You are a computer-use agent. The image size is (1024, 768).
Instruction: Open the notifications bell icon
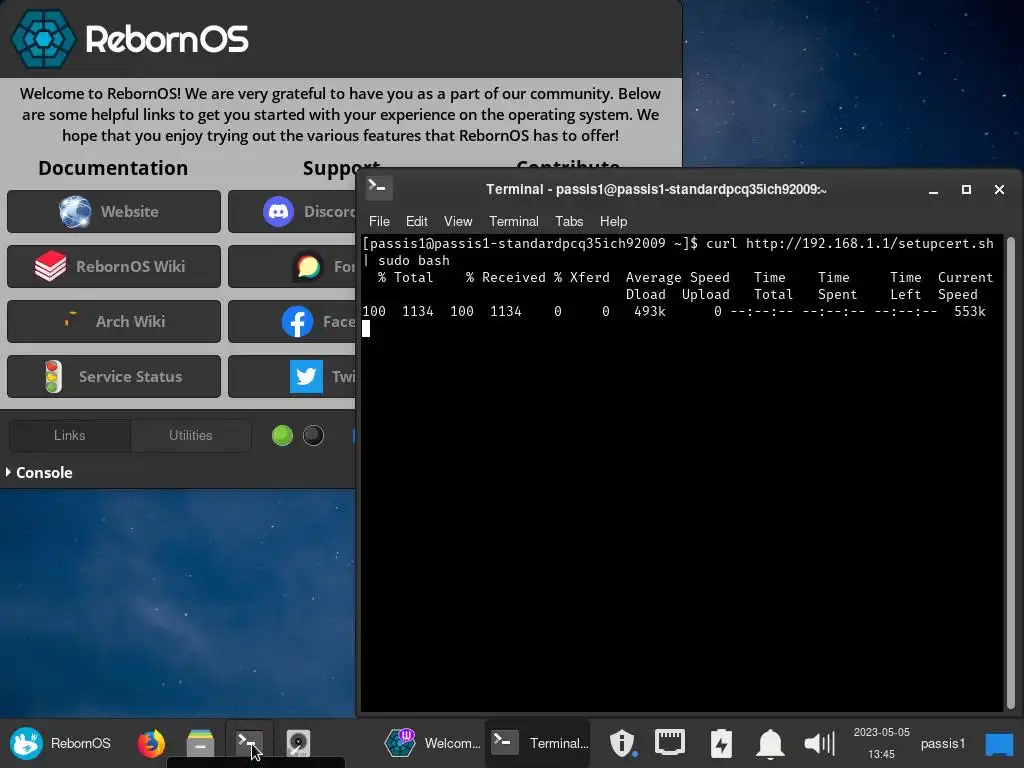(771, 743)
